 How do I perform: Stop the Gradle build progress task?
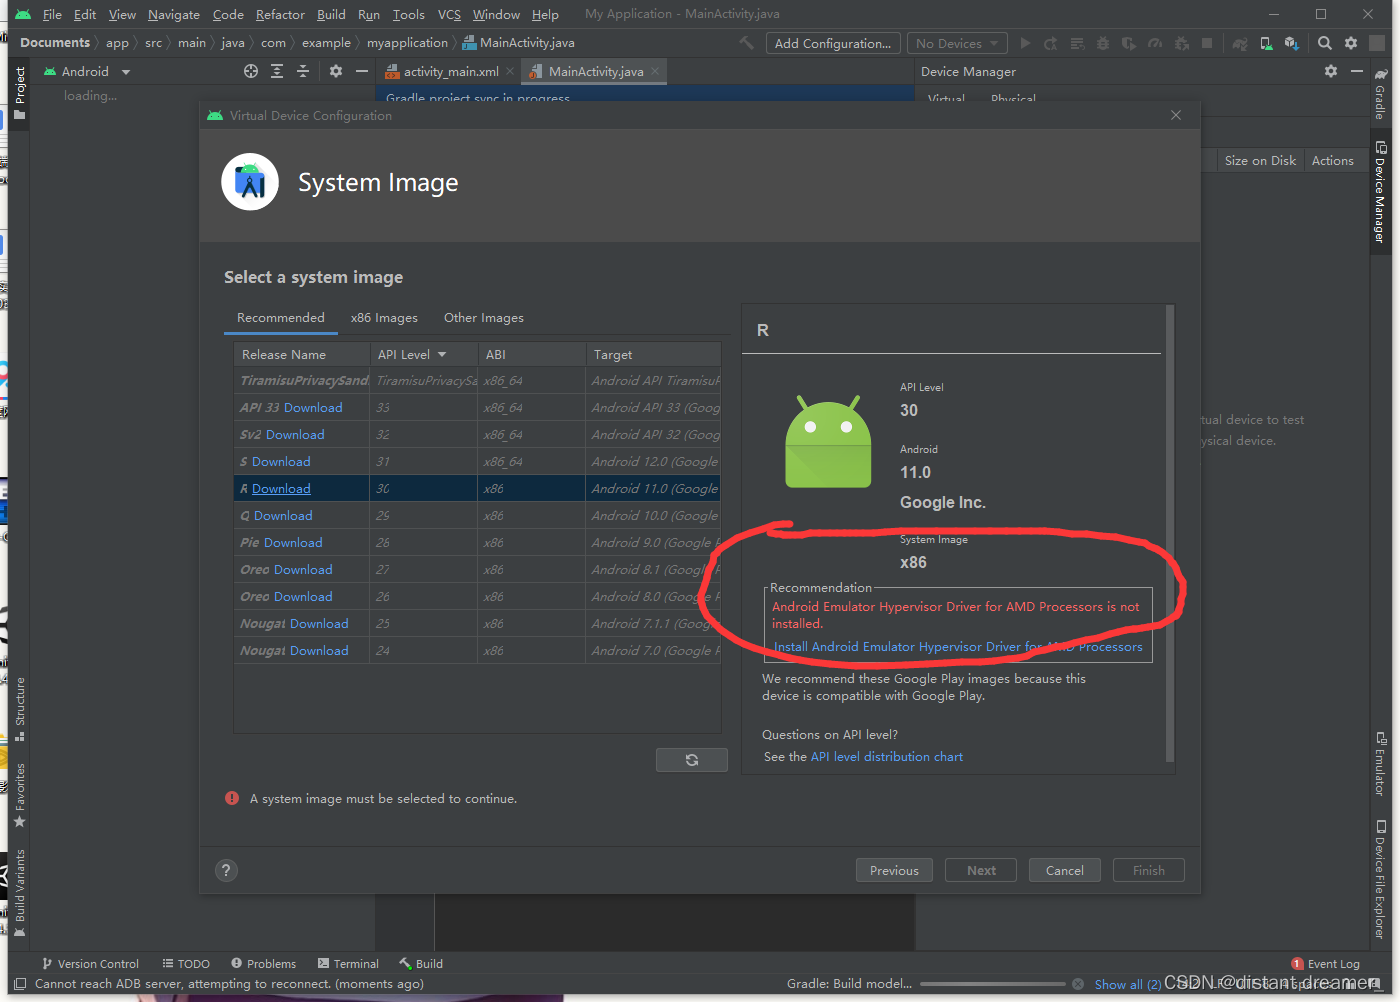coord(1078,984)
